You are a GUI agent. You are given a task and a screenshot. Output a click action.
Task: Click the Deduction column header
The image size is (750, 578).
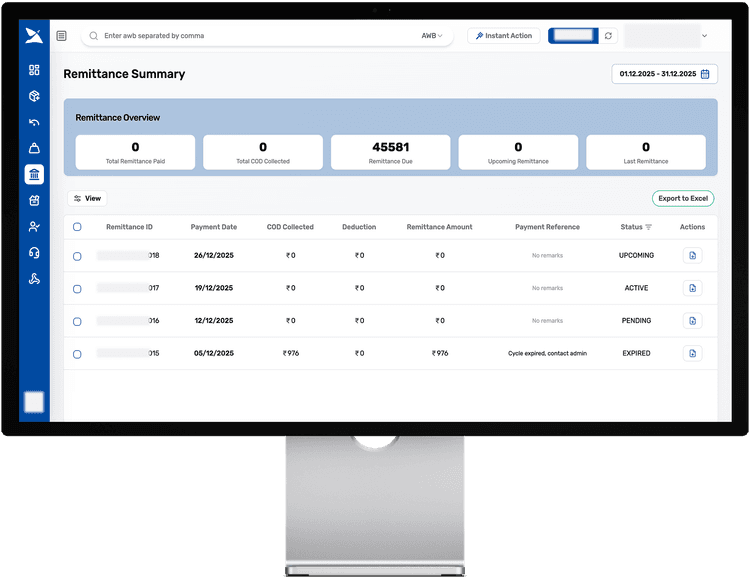pyautogui.click(x=359, y=227)
